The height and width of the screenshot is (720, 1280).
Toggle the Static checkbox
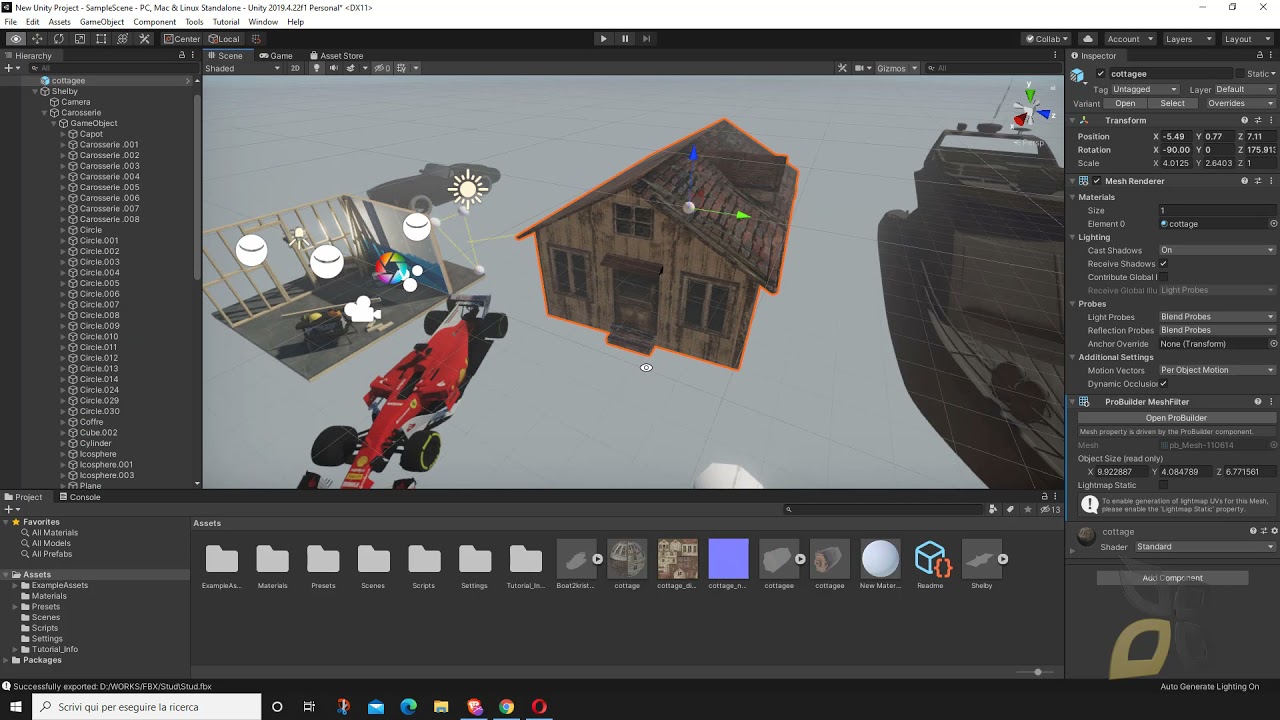click(1240, 74)
